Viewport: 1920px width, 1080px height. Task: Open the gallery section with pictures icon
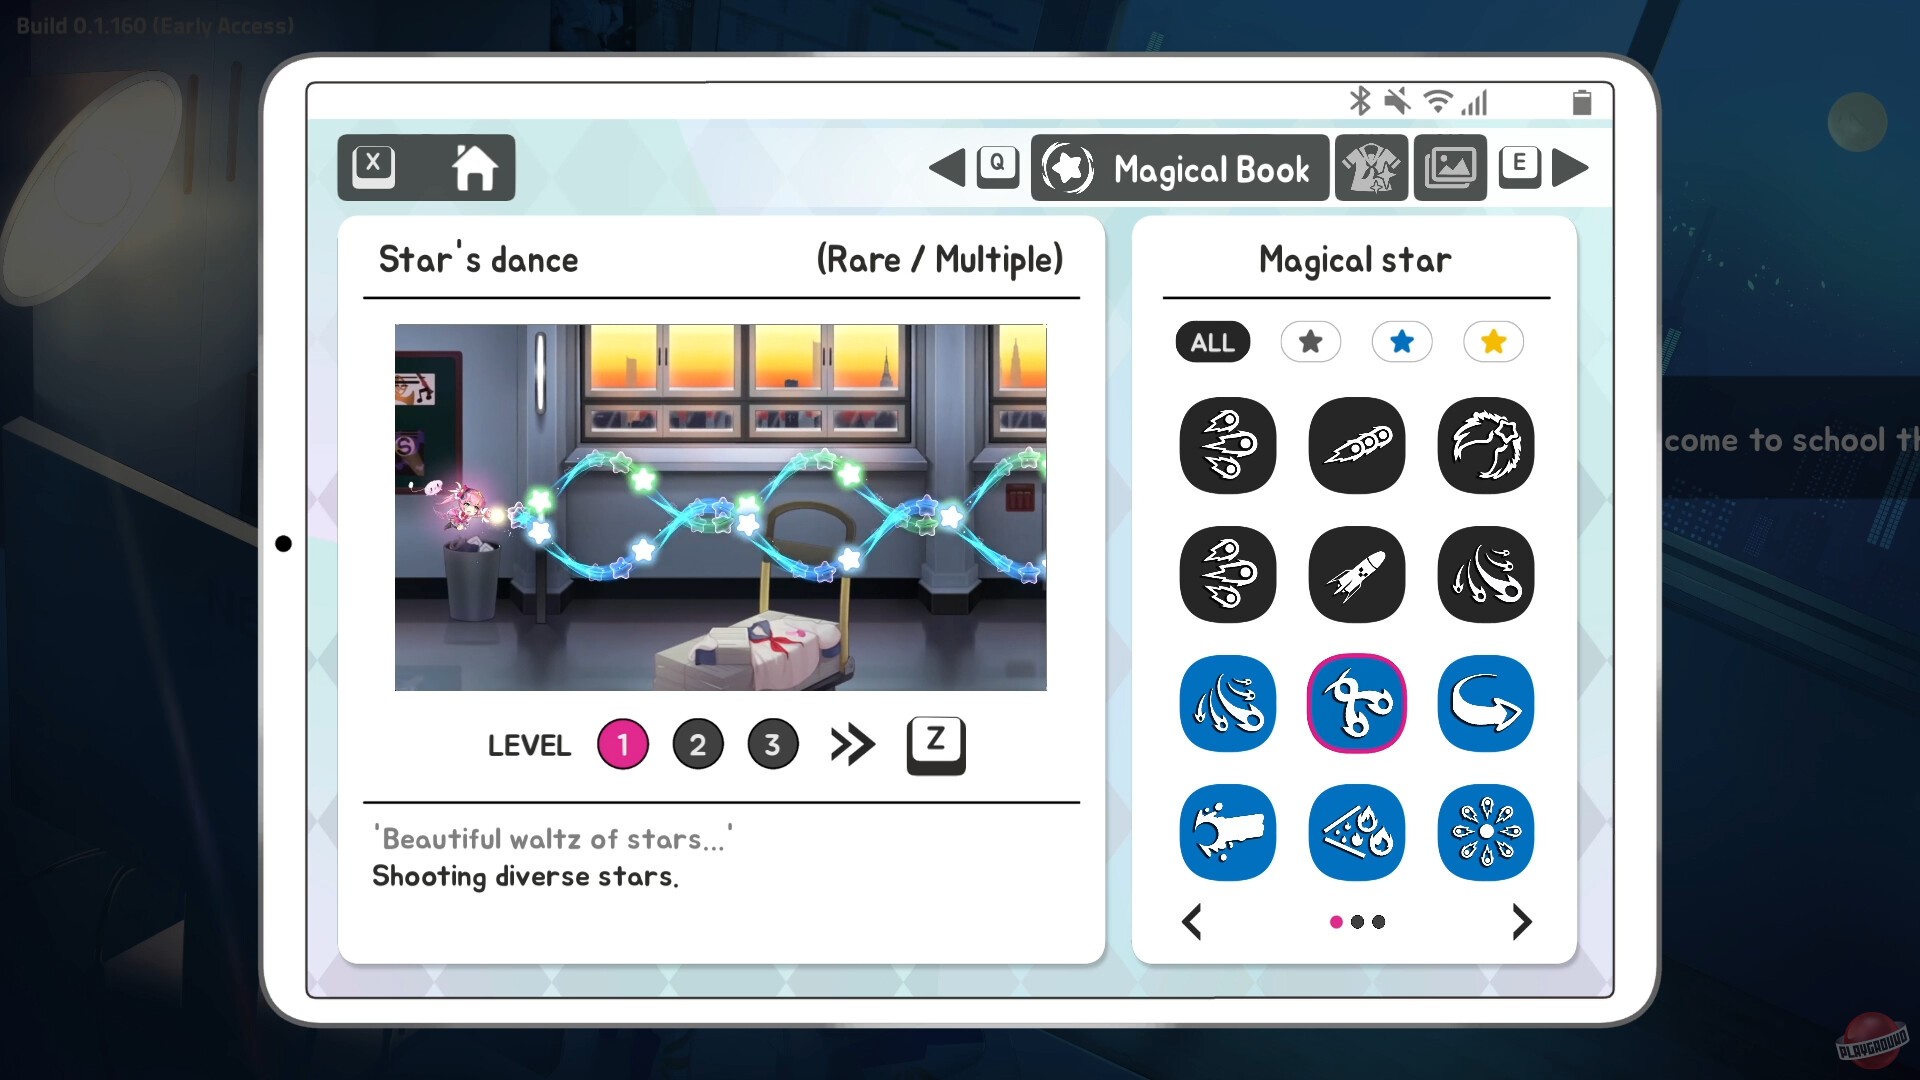[1449, 167]
